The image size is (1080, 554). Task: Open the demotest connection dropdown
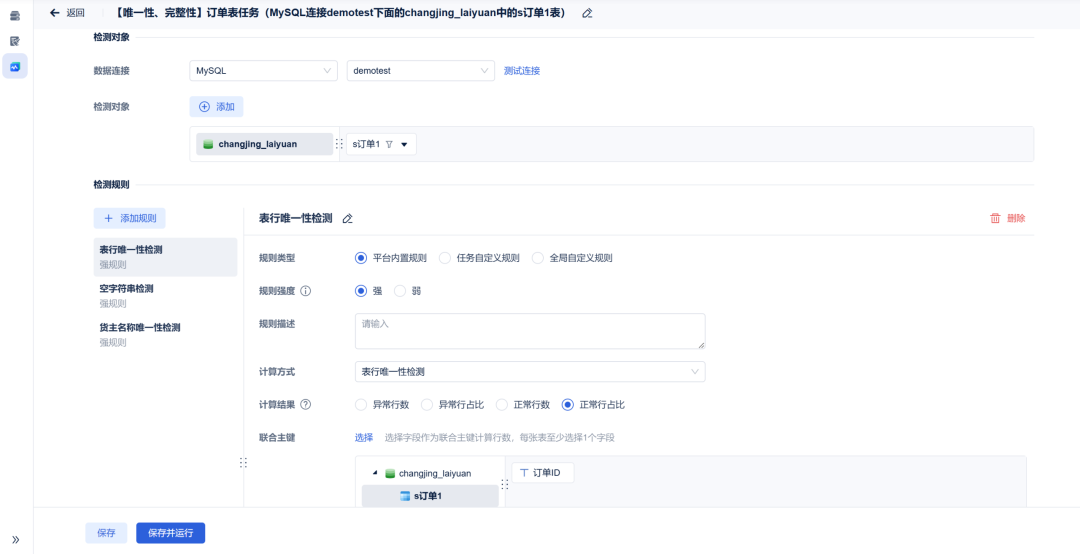tap(420, 70)
